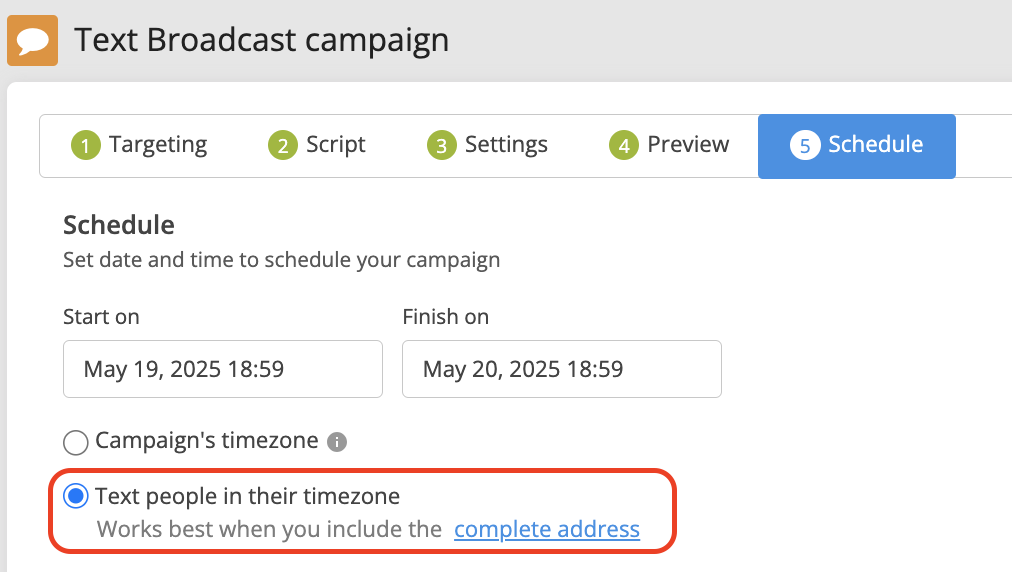Click the green step 2 circle icon
1012x572 pixels.
point(283,145)
